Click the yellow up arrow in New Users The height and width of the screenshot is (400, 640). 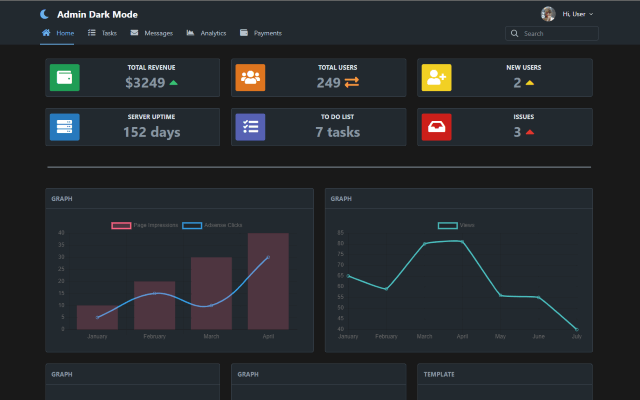pos(530,83)
